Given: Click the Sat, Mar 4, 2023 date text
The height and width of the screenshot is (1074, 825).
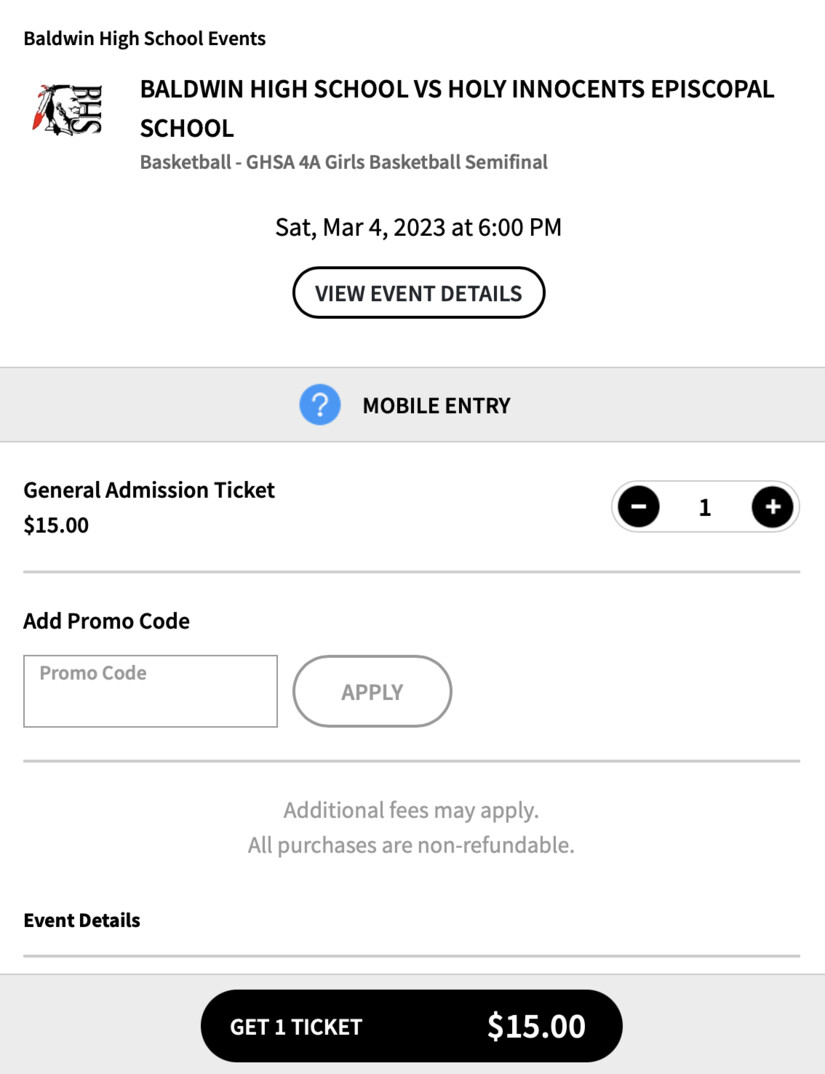Looking at the screenshot, I should coord(418,227).
